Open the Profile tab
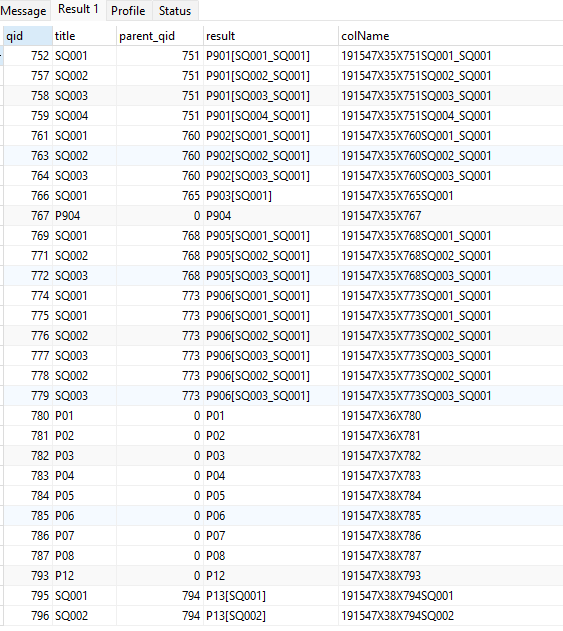Screen dimensions: 563x631 point(128,10)
